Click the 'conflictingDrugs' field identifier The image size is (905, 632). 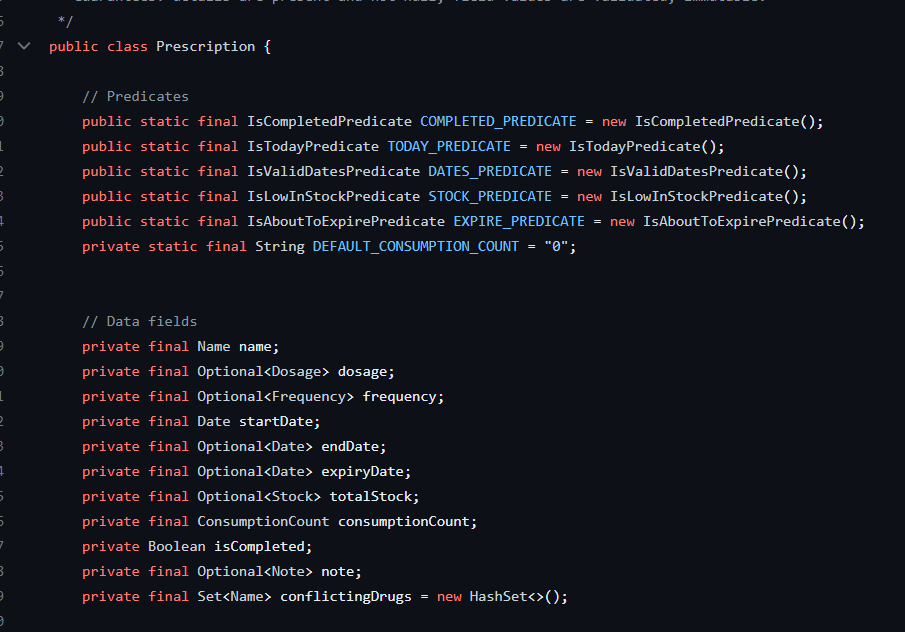(346, 597)
